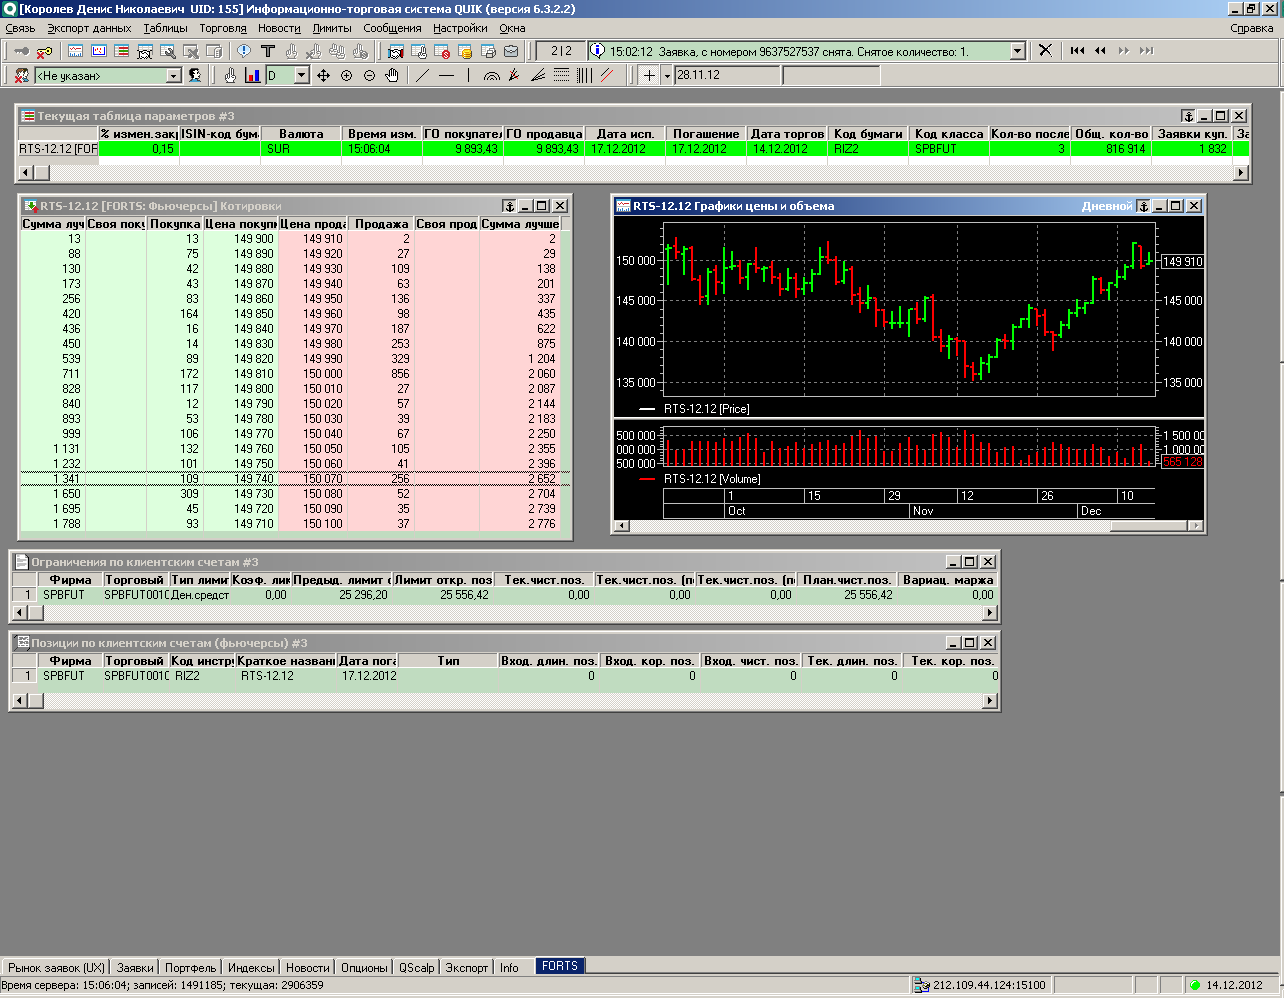Image resolution: width=1284 pixels, height=998 pixels.
Task: Open the Связь menu
Action: click(20, 28)
